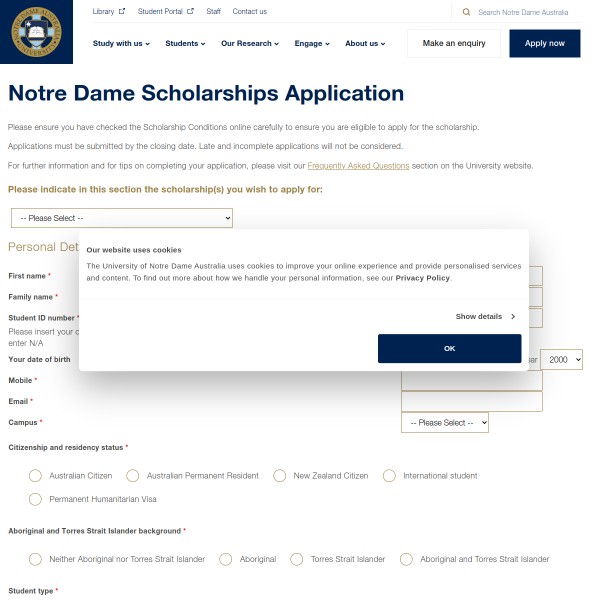Open the Campus dropdown
The width and height of the screenshot is (600, 600).
point(445,423)
